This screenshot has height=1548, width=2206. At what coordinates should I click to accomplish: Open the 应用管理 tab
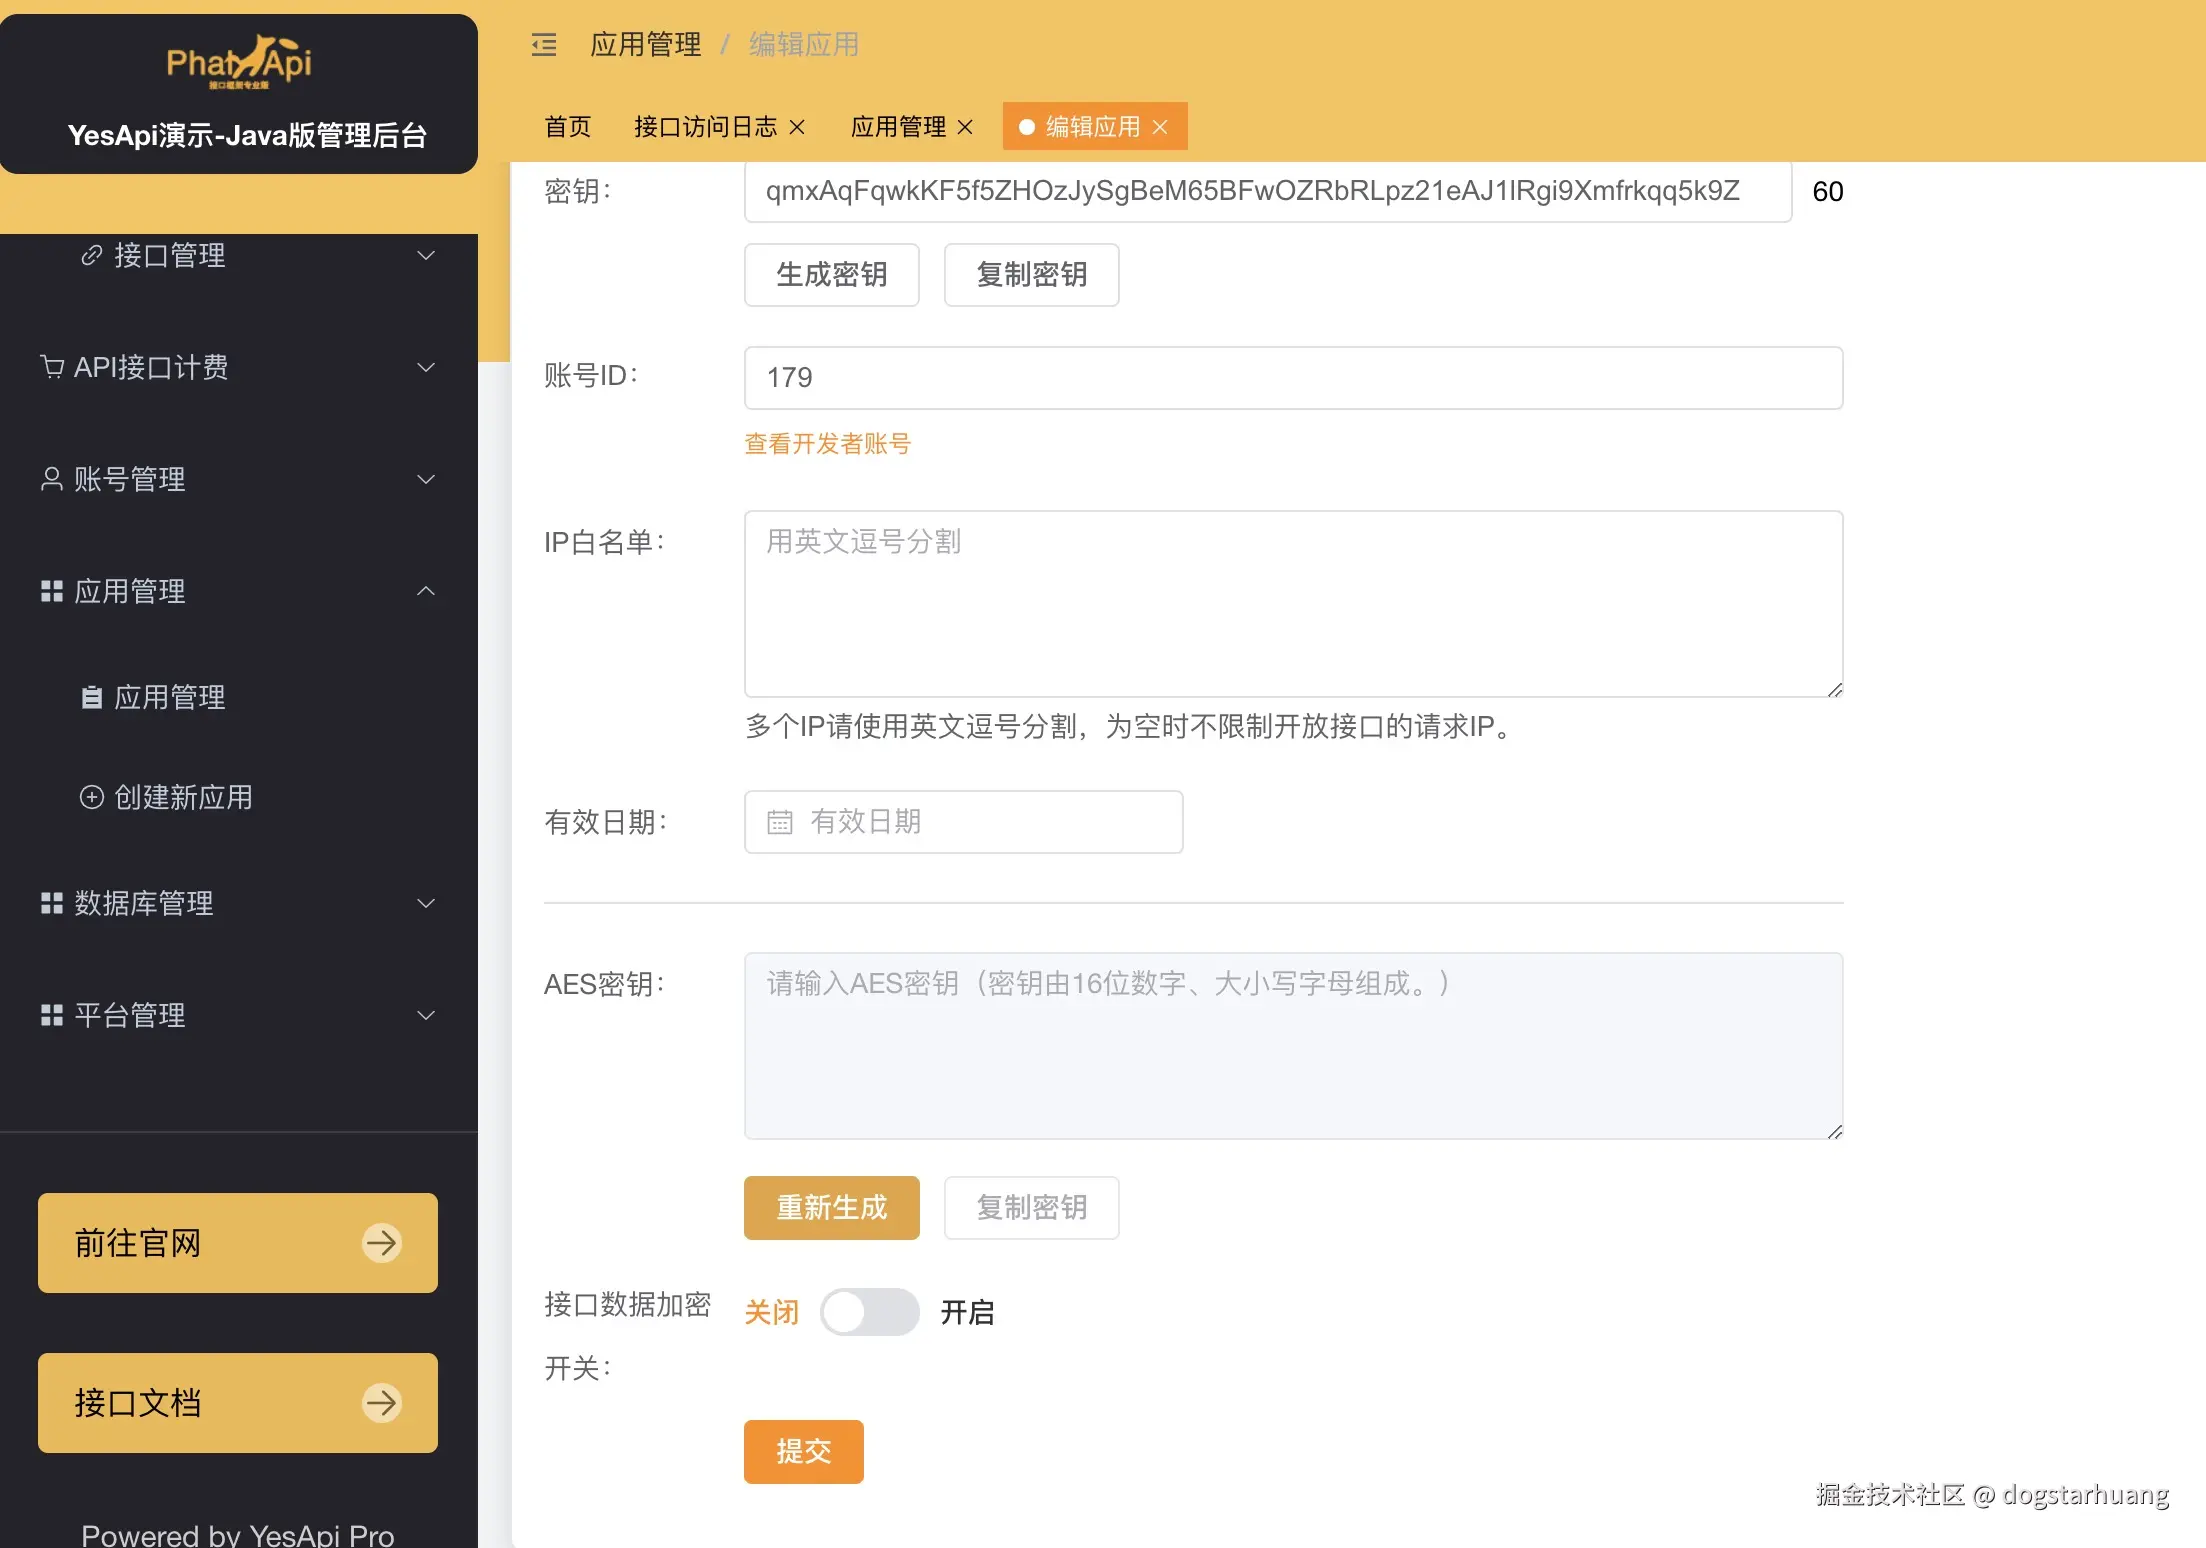coord(897,127)
